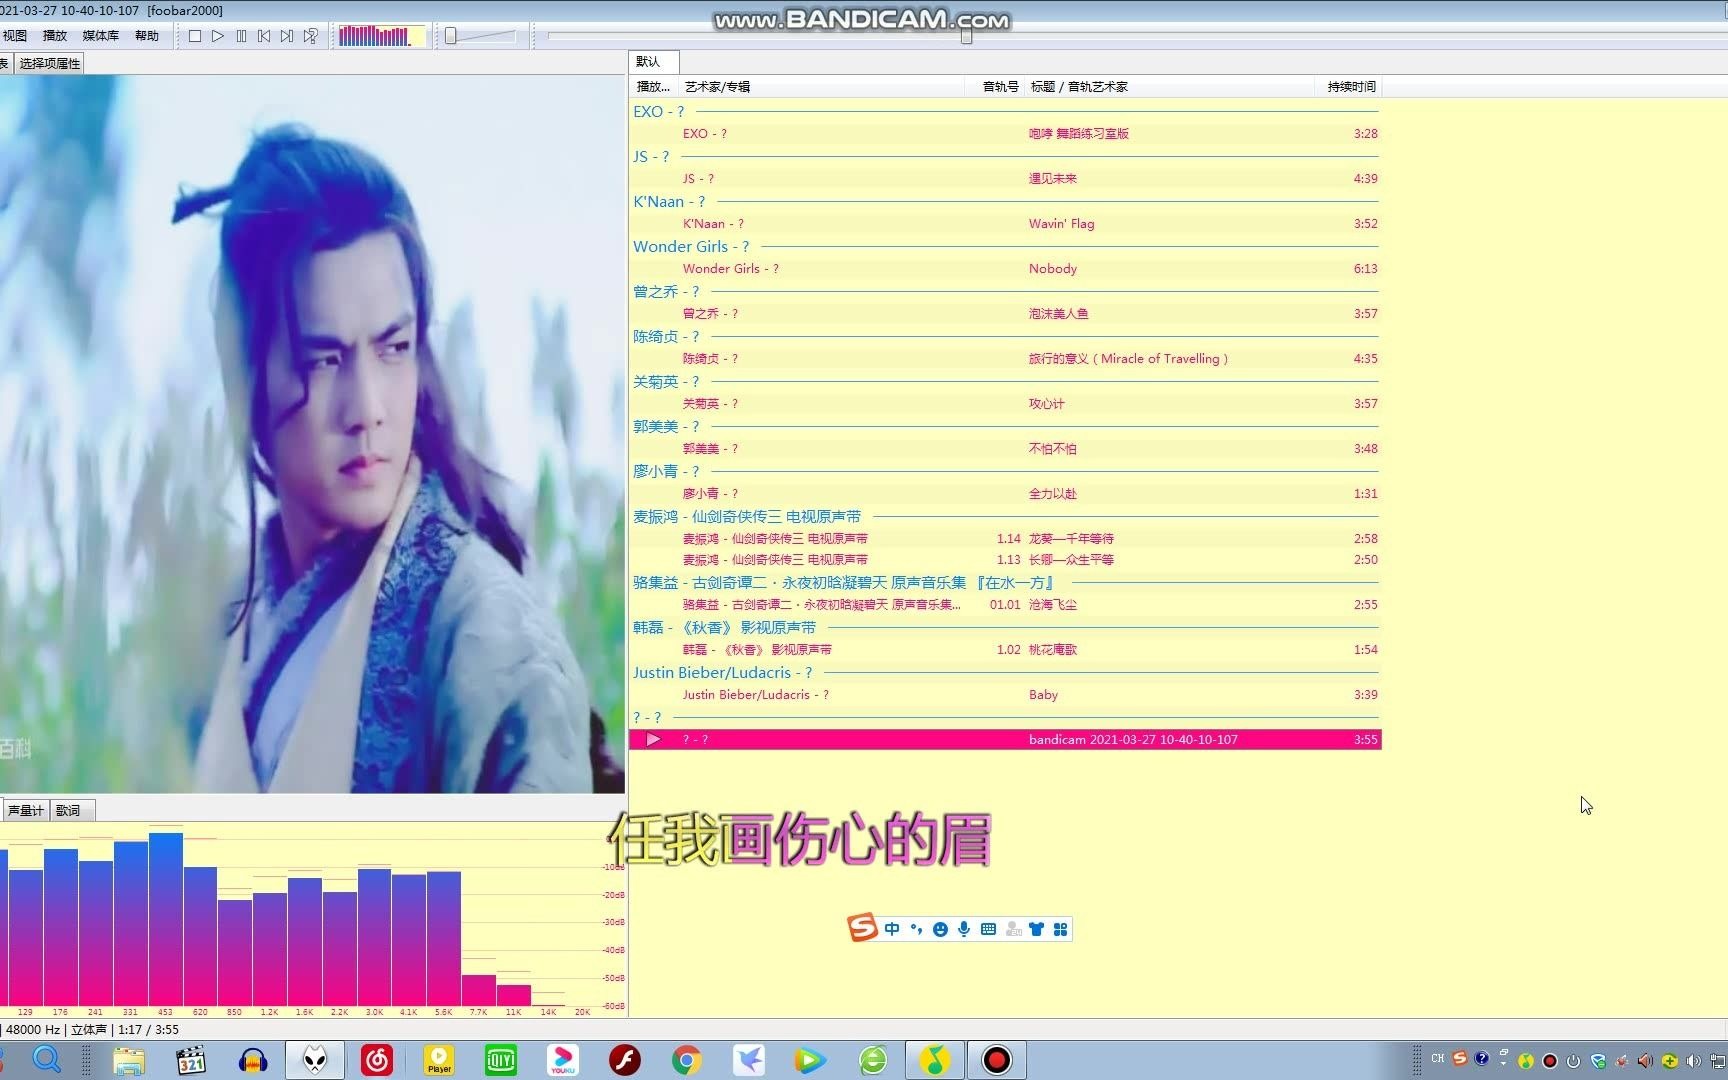Screen dimensions: 1728x1080
Task: Click the Stop playback button
Action: click(x=195, y=36)
